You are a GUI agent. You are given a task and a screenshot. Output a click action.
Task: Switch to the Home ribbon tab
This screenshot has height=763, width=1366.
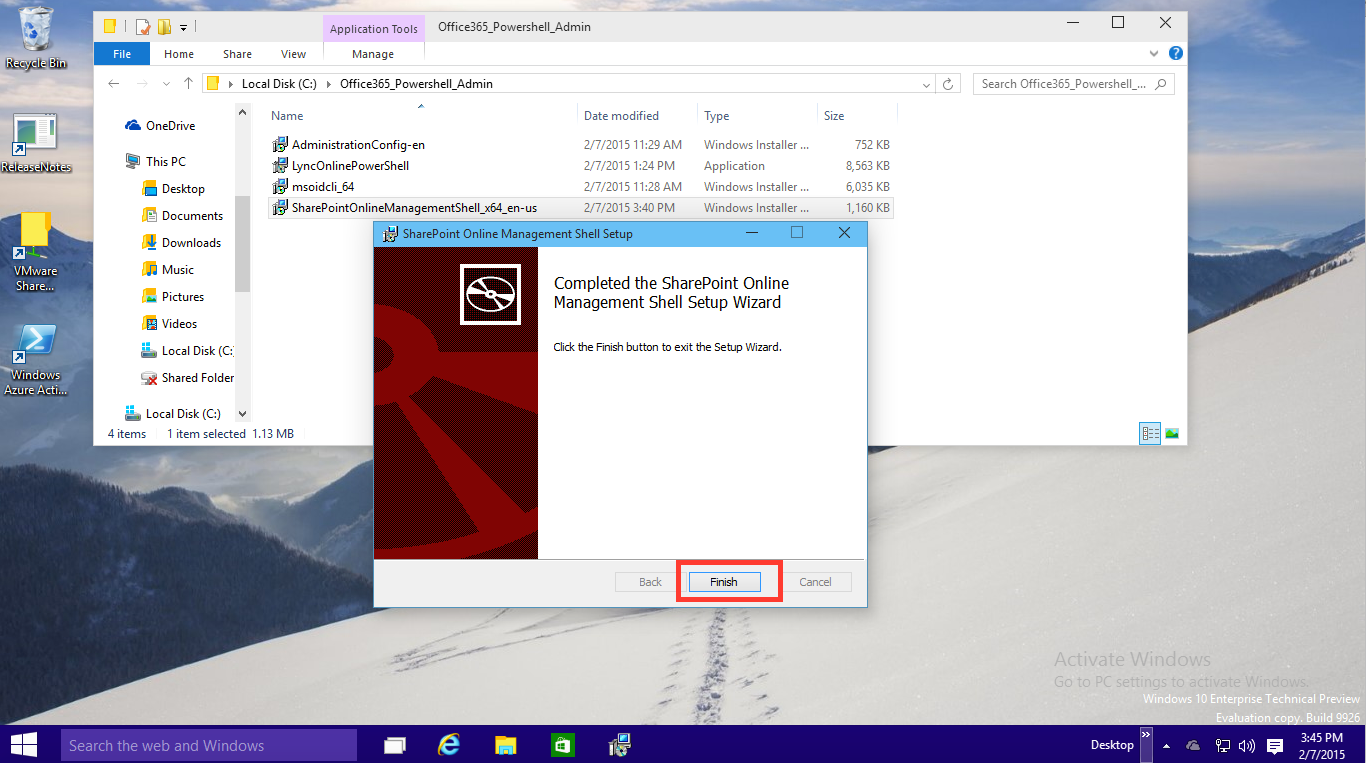(179, 54)
